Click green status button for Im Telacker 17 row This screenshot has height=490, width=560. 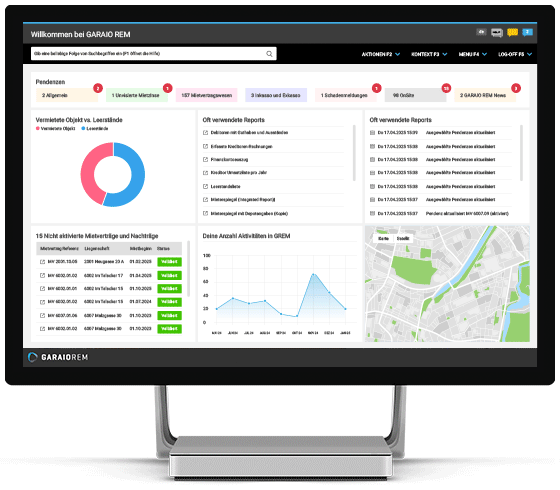[x=169, y=275]
